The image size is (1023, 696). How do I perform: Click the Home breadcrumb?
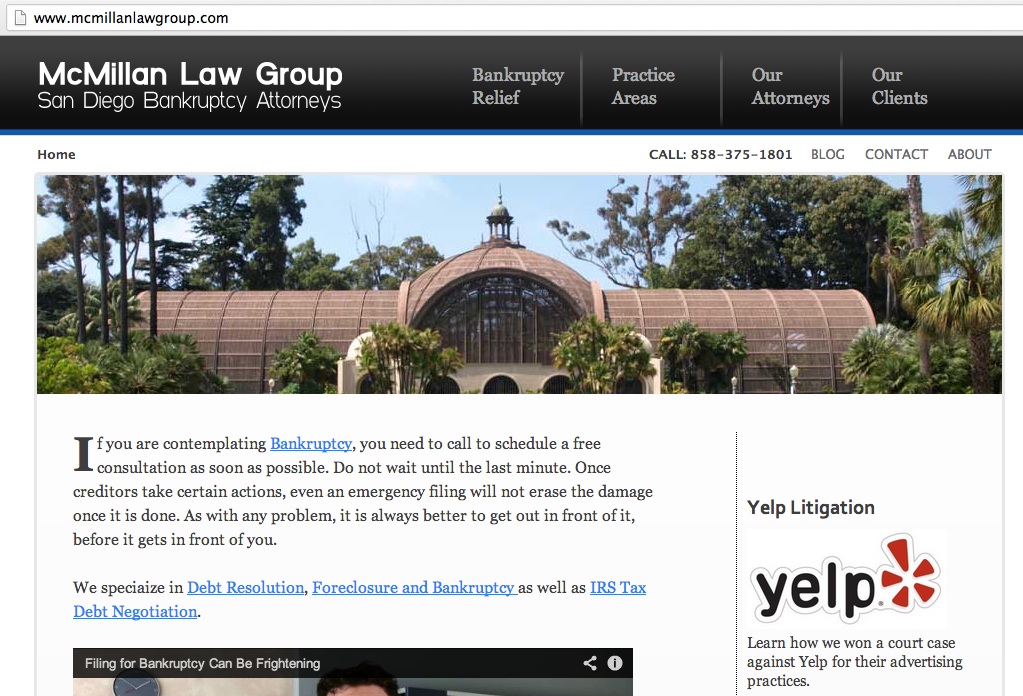coord(56,155)
